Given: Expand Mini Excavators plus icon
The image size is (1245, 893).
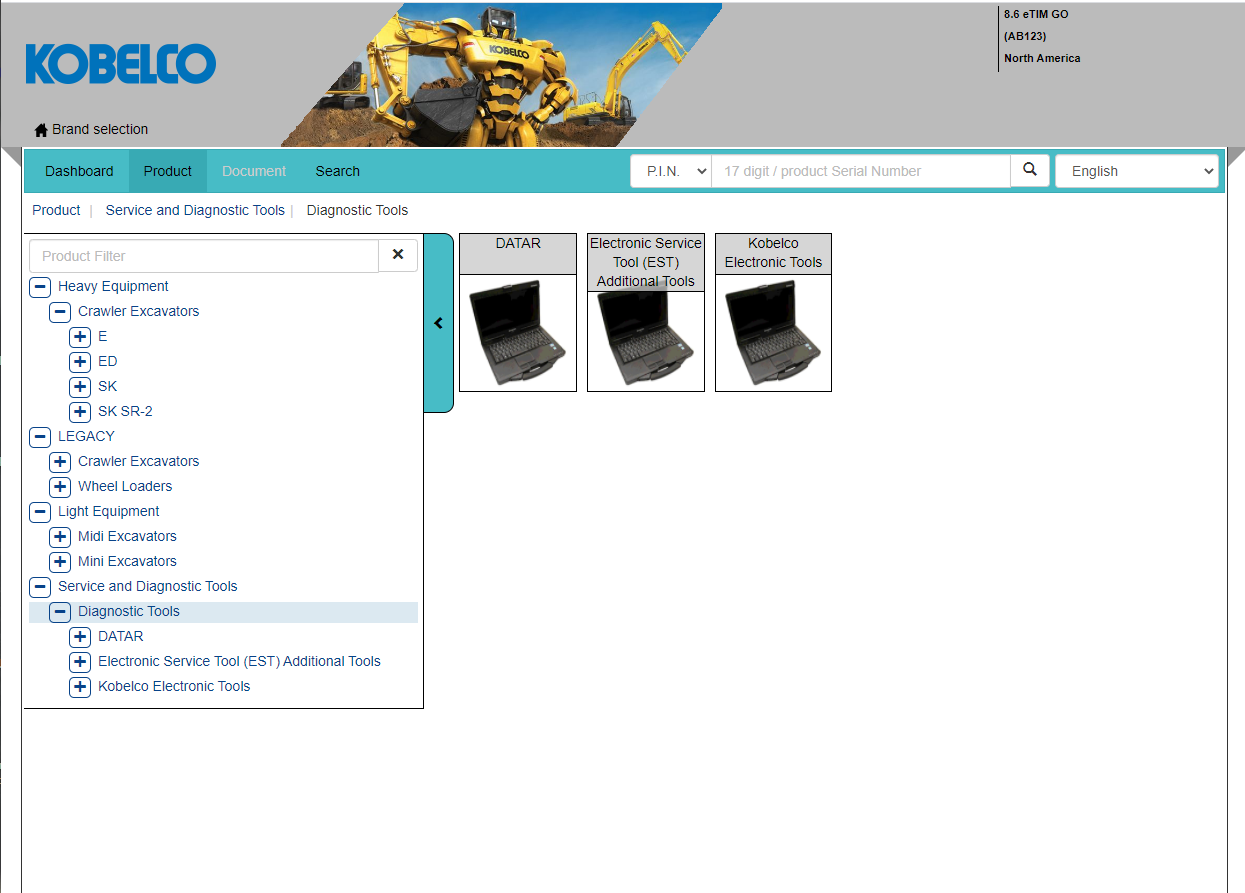Looking at the screenshot, I should tap(60, 561).
